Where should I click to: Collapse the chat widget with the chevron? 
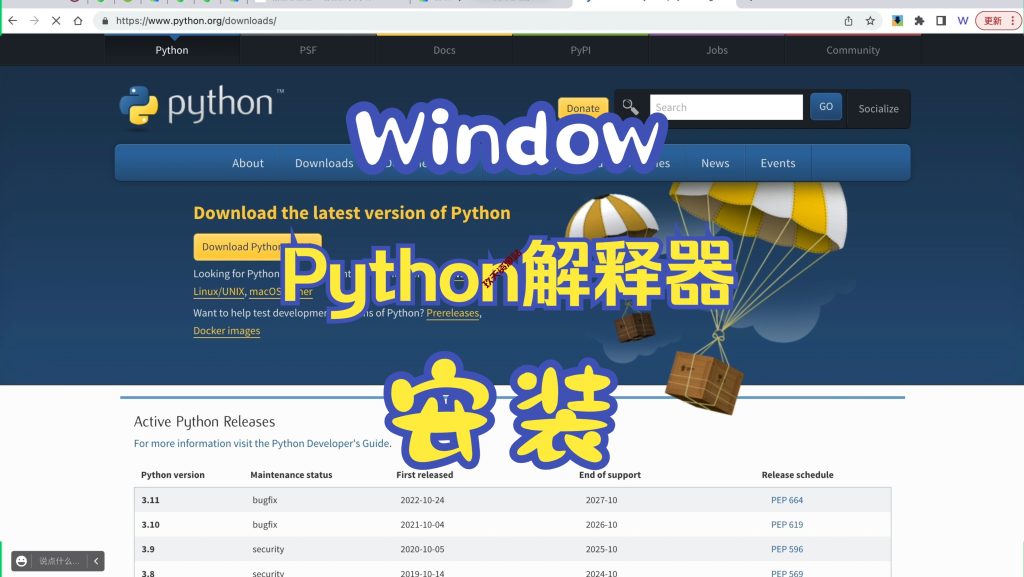pos(96,561)
